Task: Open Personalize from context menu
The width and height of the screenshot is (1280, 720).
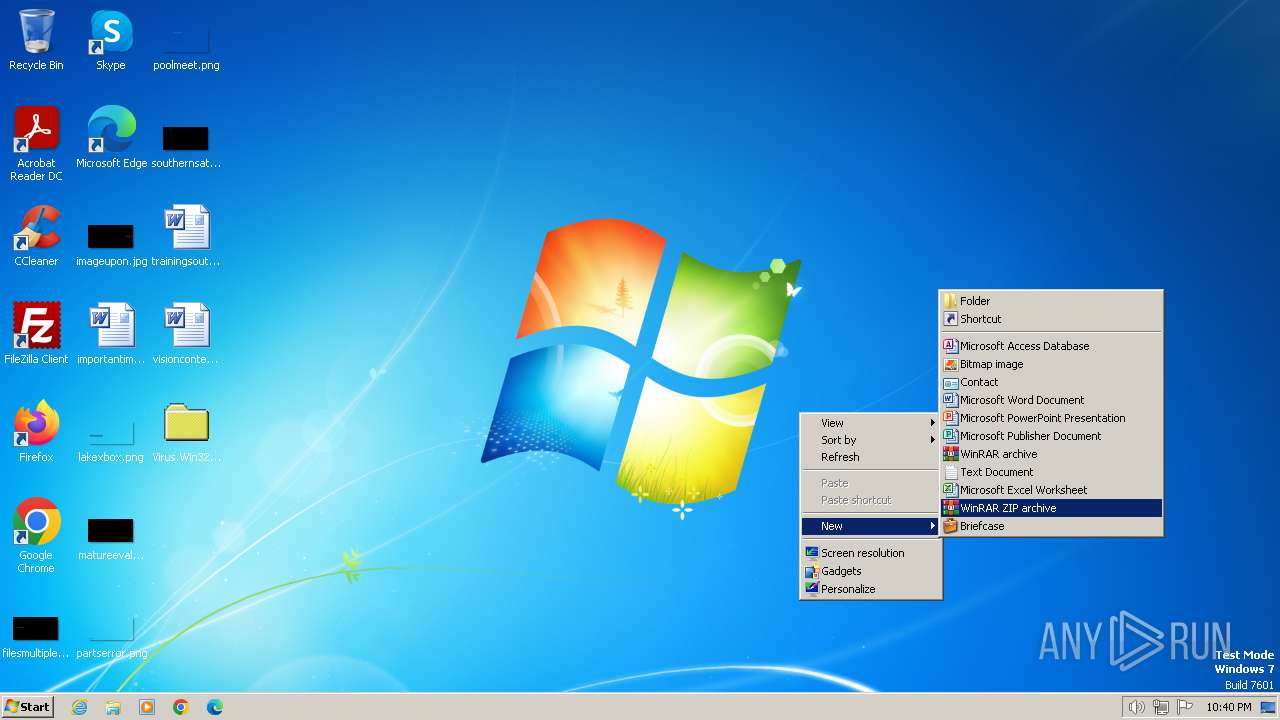Action: pyautogui.click(x=871, y=589)
